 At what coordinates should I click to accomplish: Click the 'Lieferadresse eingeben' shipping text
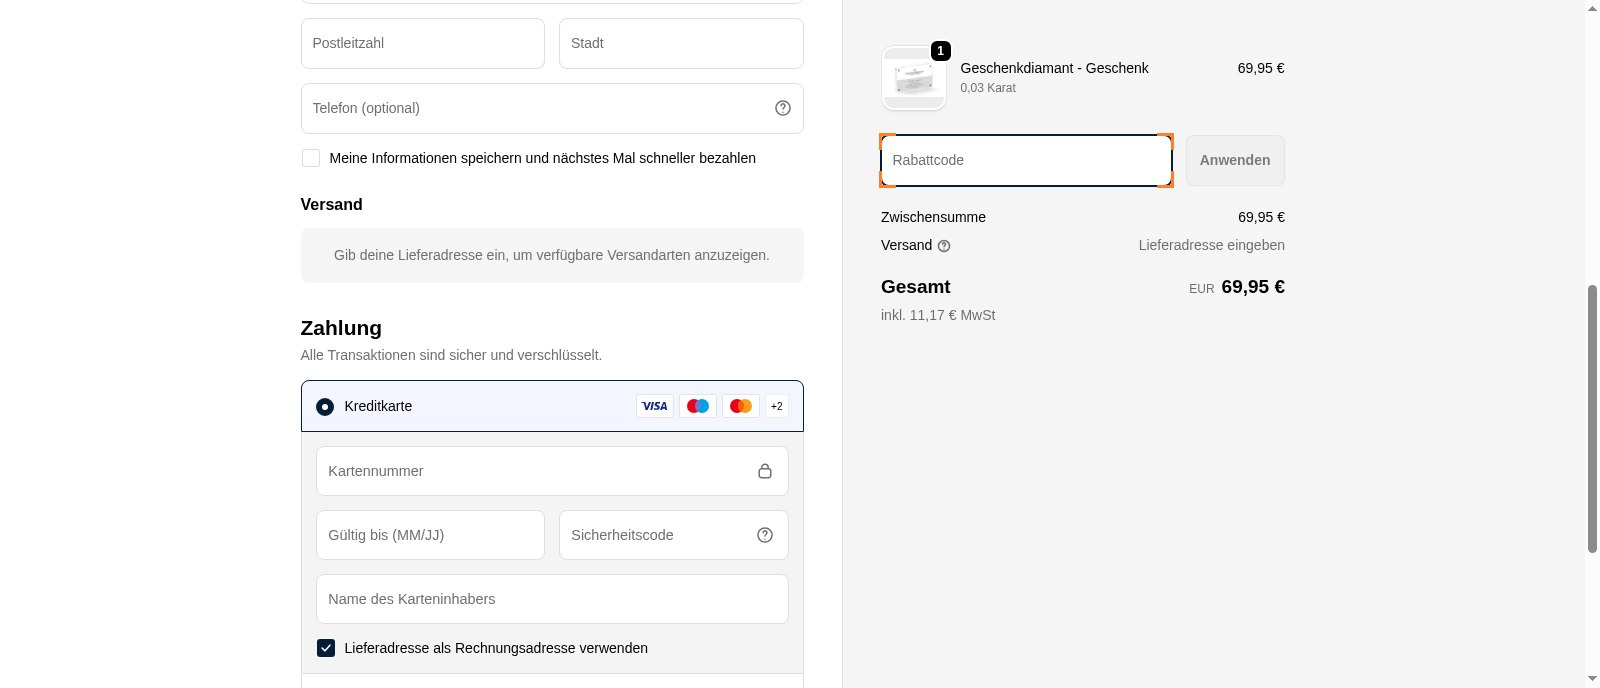[x=1211, y=245]
